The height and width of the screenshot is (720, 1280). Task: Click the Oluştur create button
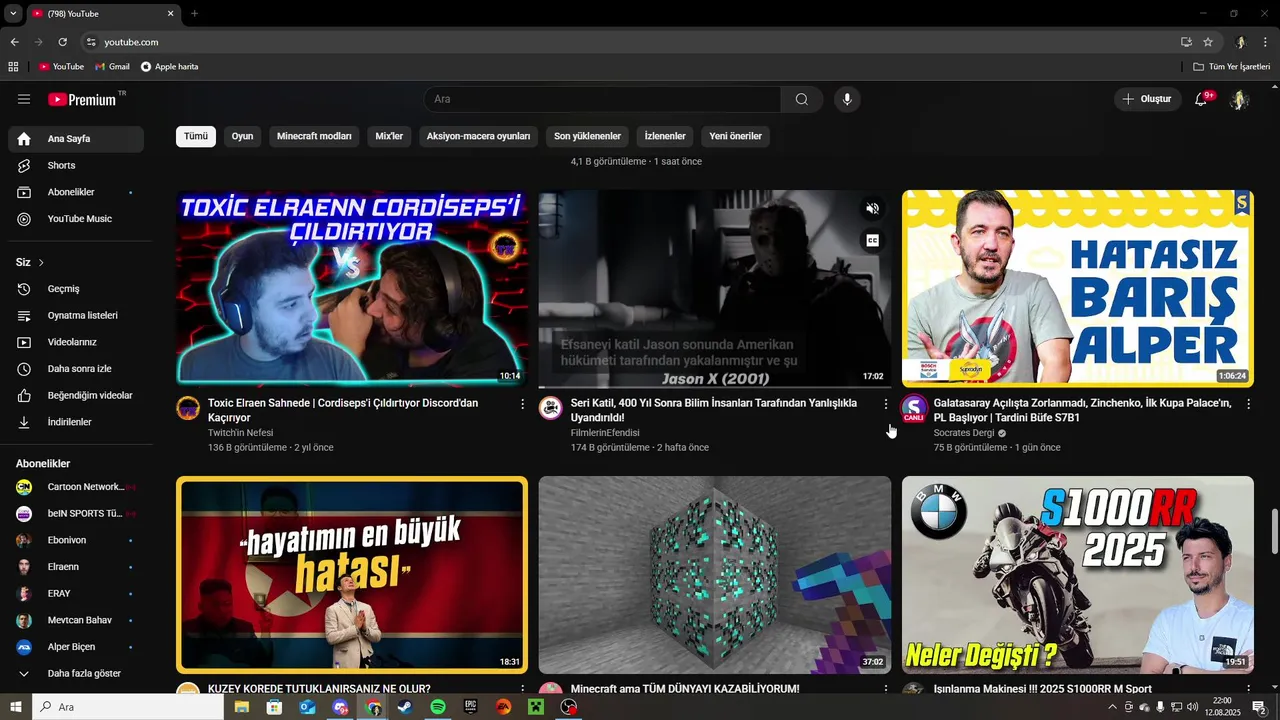click(1146, 99)
